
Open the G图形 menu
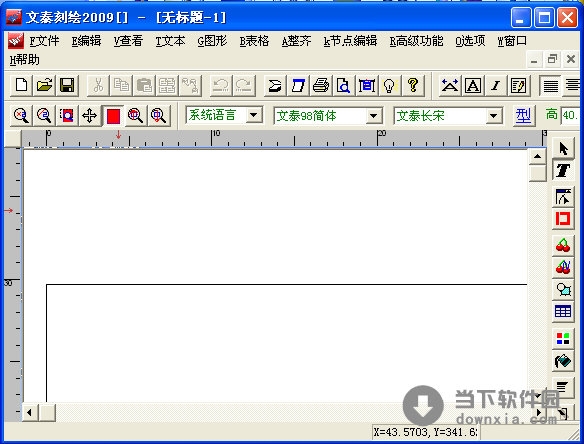212,41
